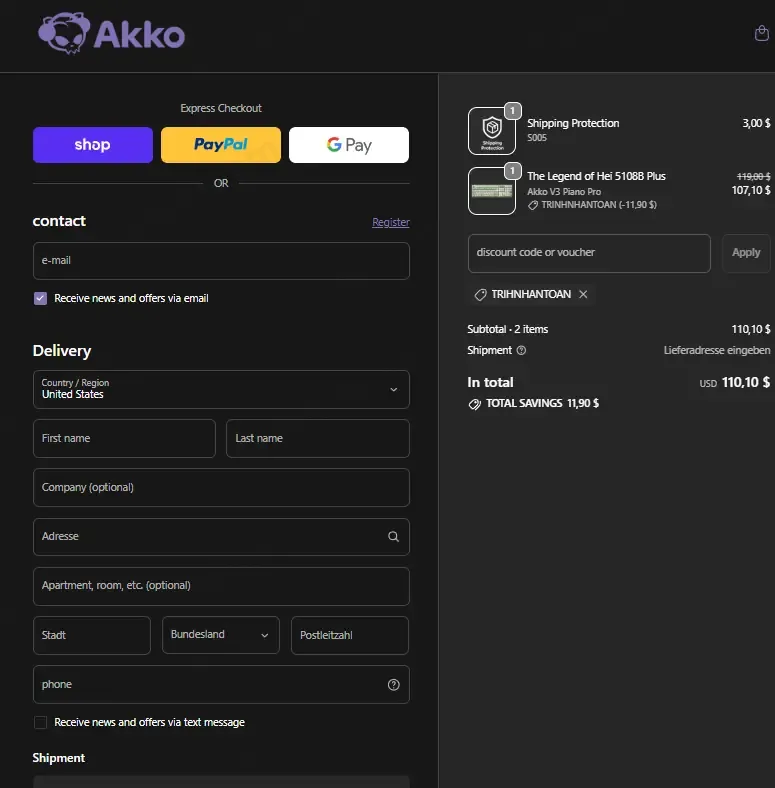775x788 pixels.
Task: Pay with Shop Pay express button
Action: tap(93, 145)
